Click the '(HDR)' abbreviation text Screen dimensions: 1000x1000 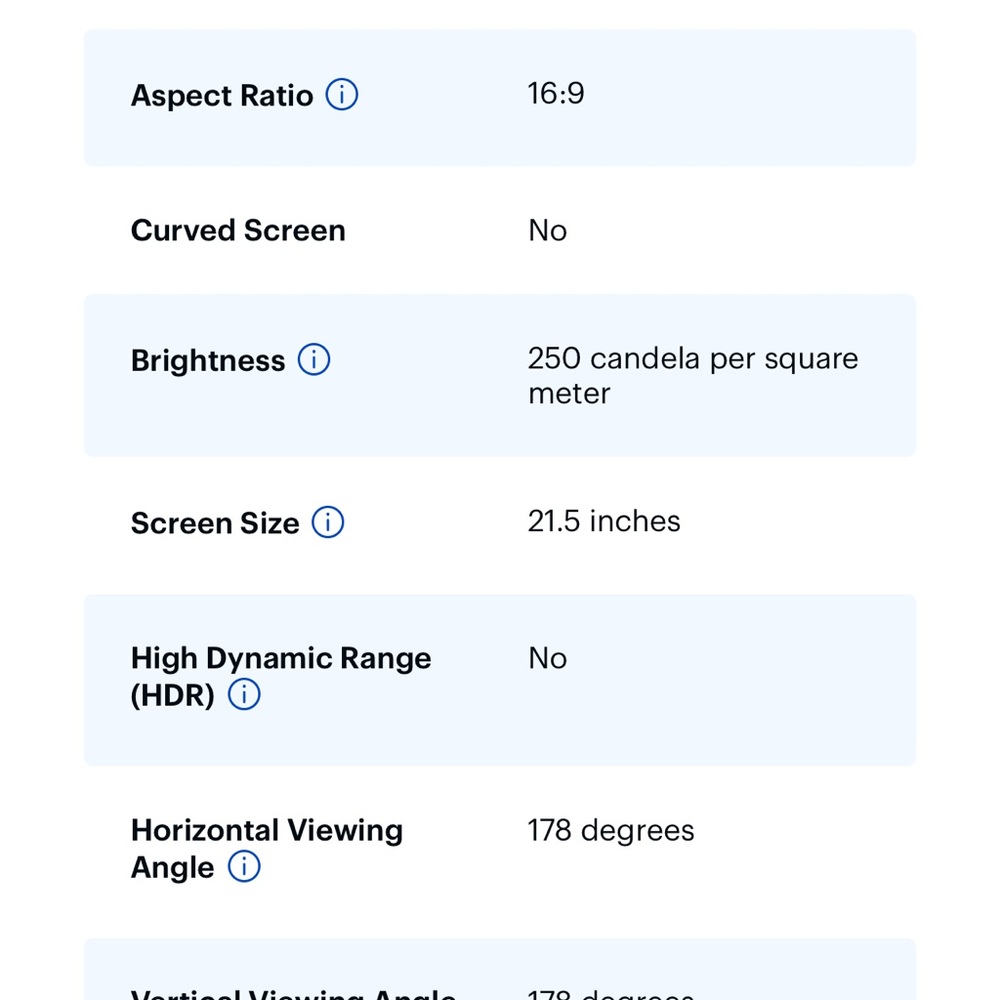pyautogui.click(x=172, y=695)
